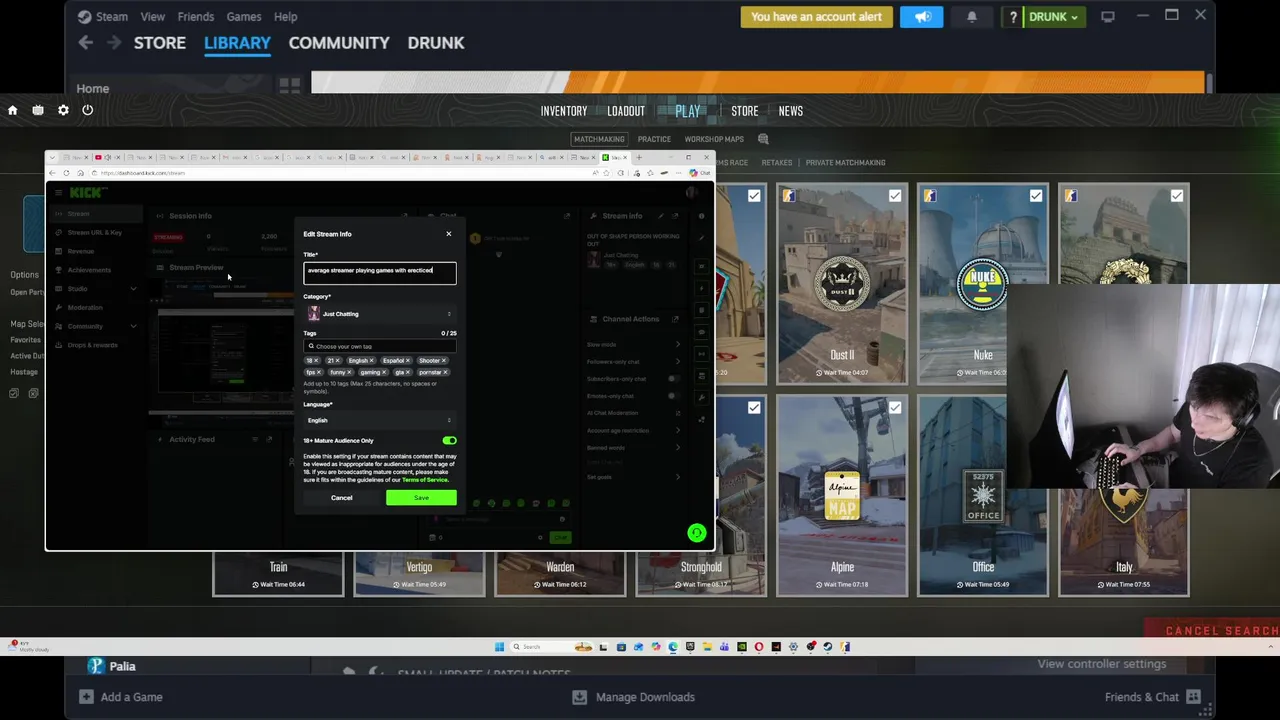Toggle Subscribers-only chat switch
Viewport: 1280px width, 720px height.
(673, 379)
